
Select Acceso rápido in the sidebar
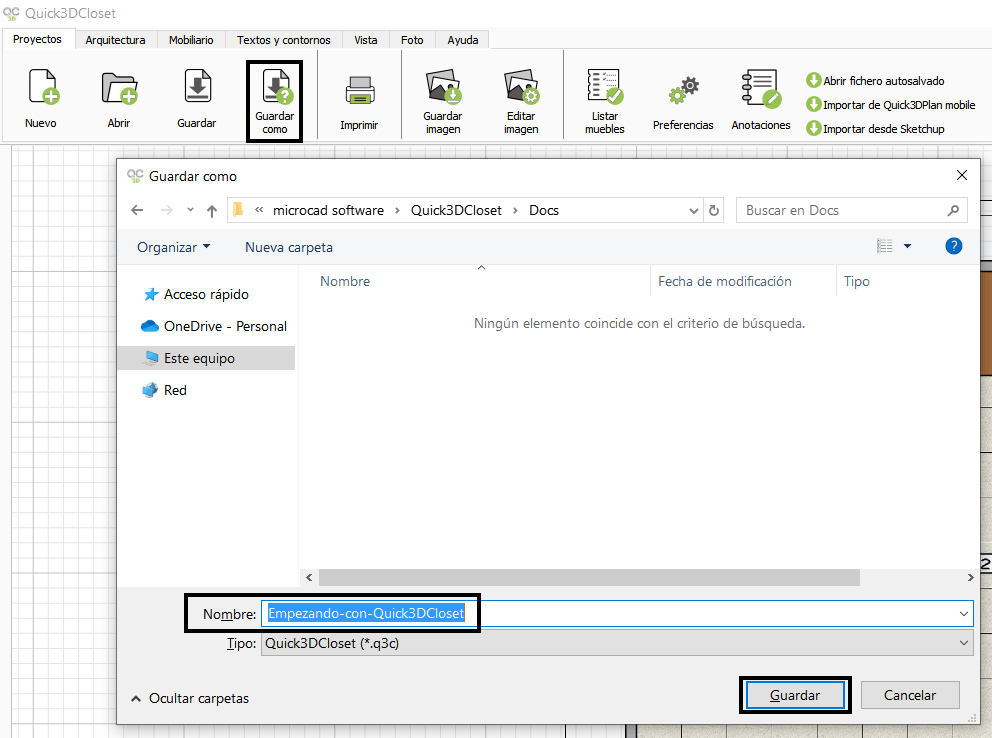(x=206, y=294)
